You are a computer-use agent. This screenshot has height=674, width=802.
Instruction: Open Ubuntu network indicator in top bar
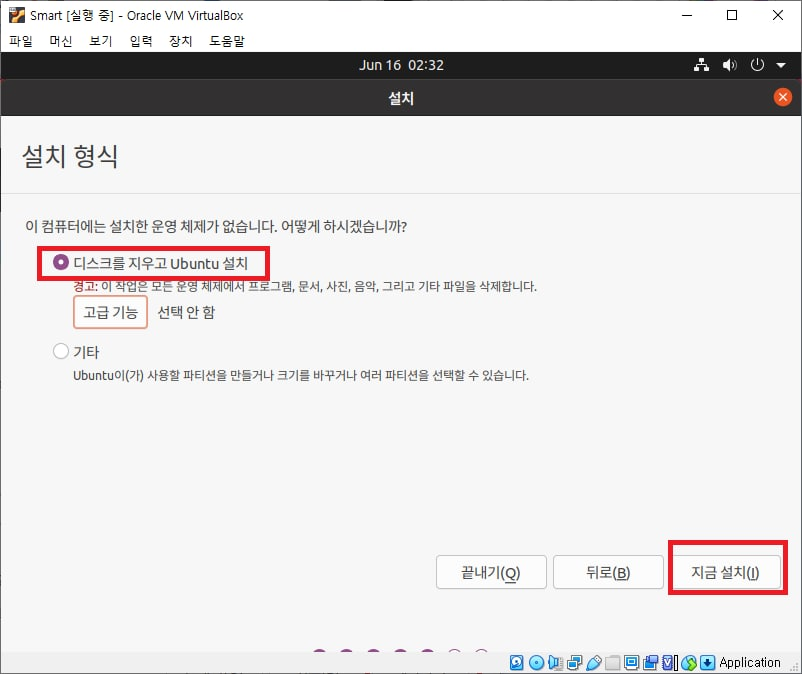[701, 65]
